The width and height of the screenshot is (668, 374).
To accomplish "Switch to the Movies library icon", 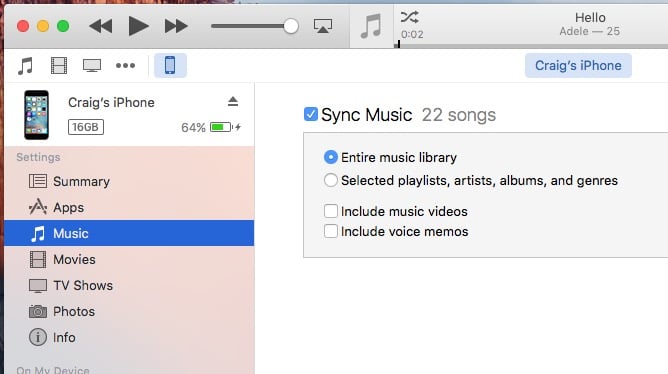I will (x=59, y=66).
